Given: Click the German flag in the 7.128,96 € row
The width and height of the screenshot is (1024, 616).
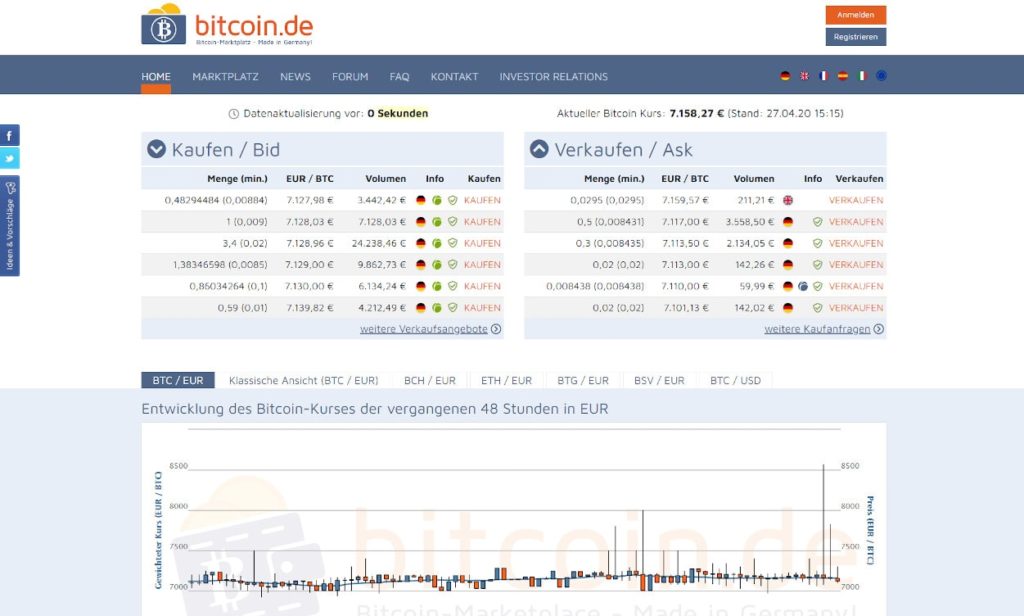Looking at the screenshot, I should tap(421, 244).
